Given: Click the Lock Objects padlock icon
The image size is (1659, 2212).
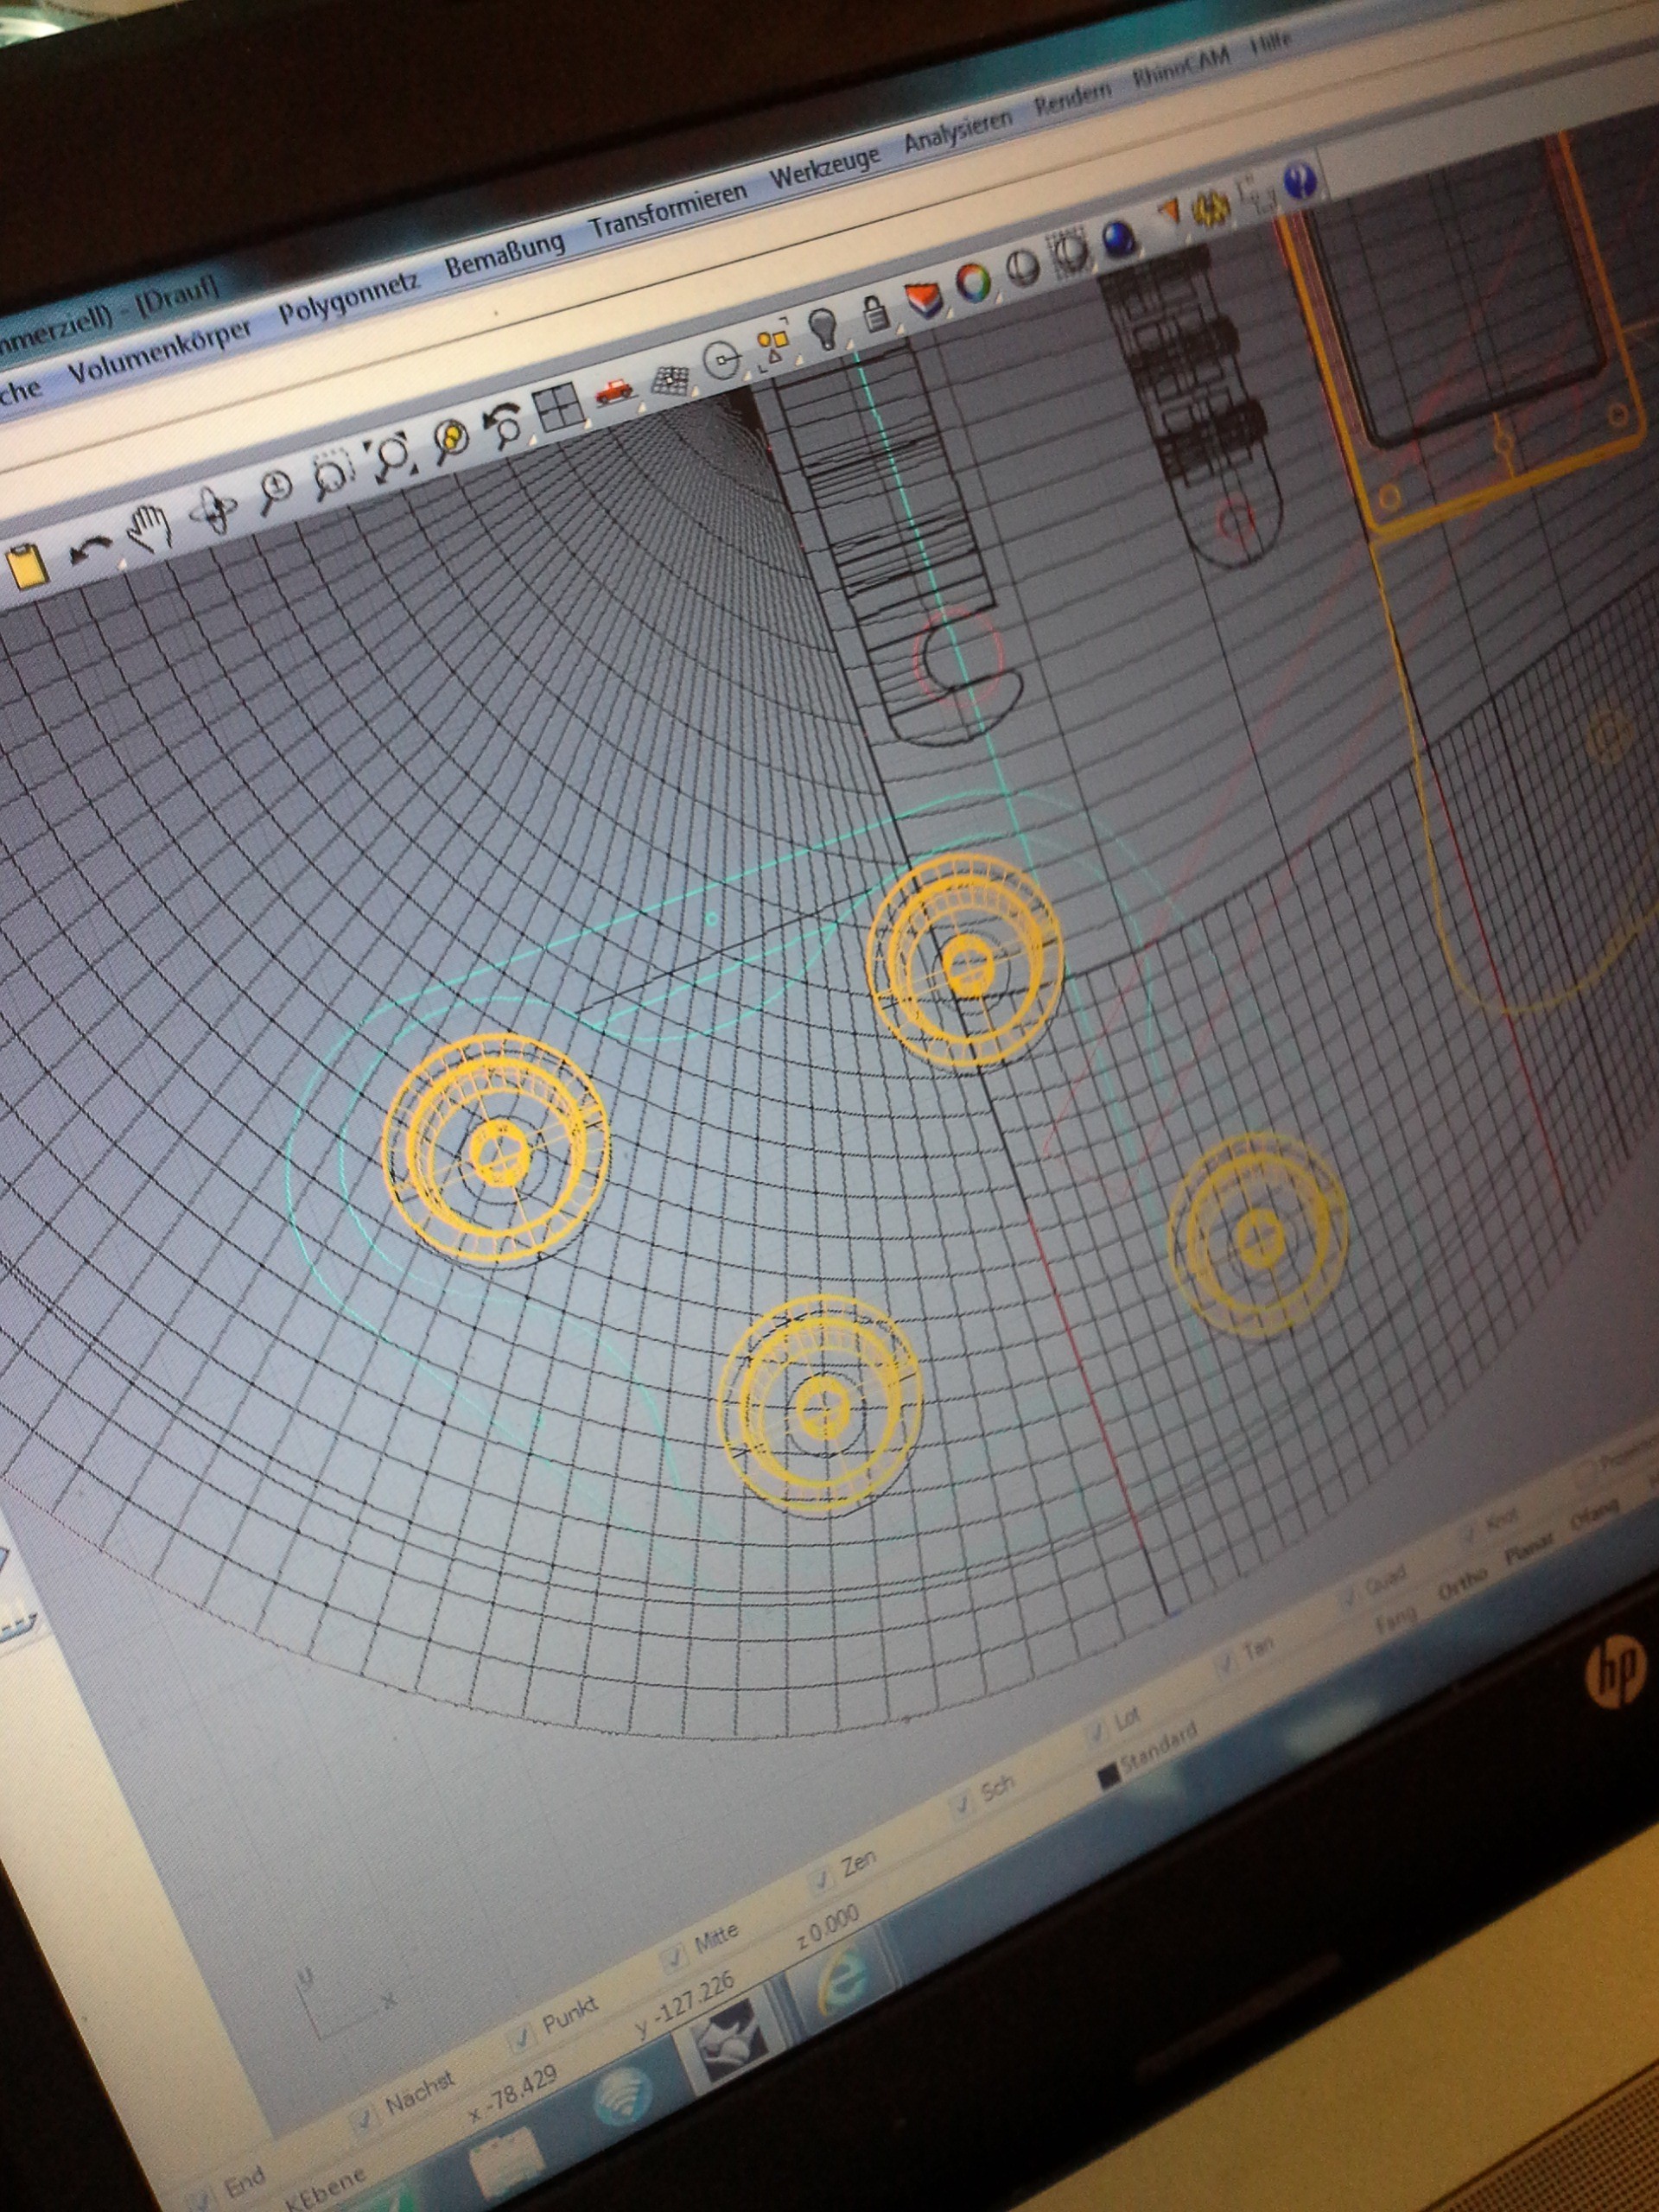Looking at the screenshot, I should pyautogui.click(x=875, y=312).
